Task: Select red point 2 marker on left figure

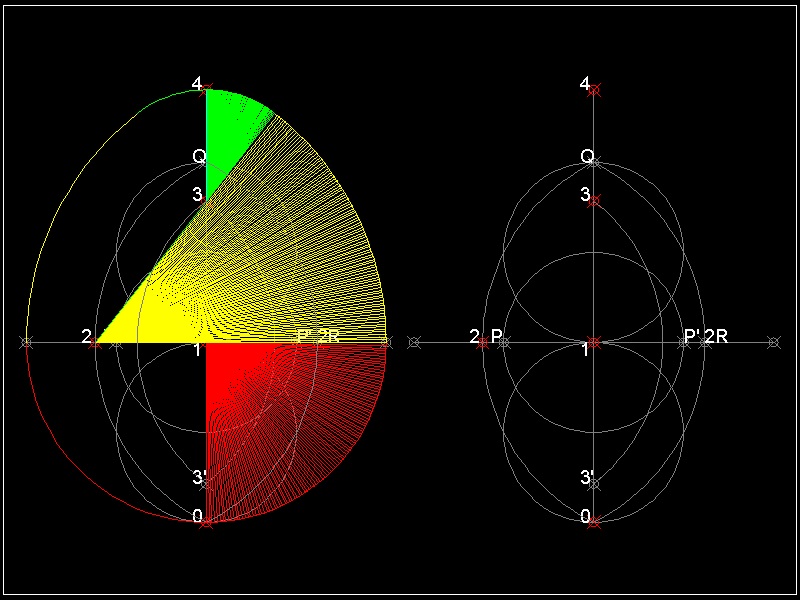Action: coord(94,342)
